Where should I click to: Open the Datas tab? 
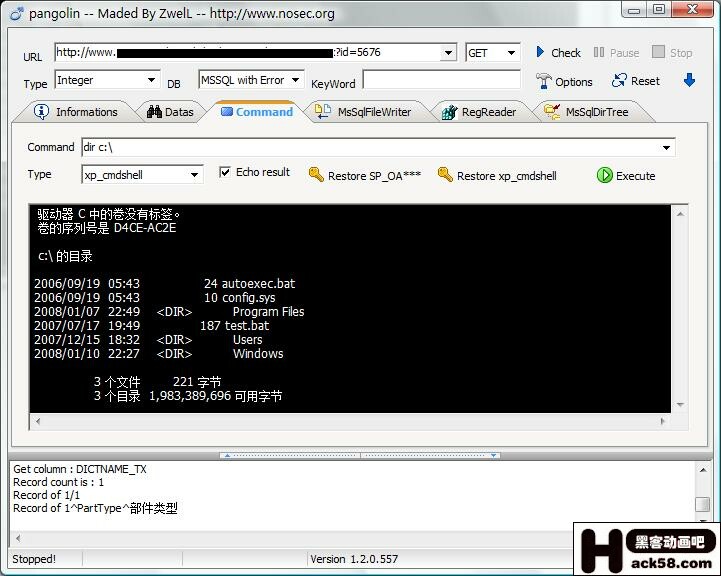tap(170, 112)
